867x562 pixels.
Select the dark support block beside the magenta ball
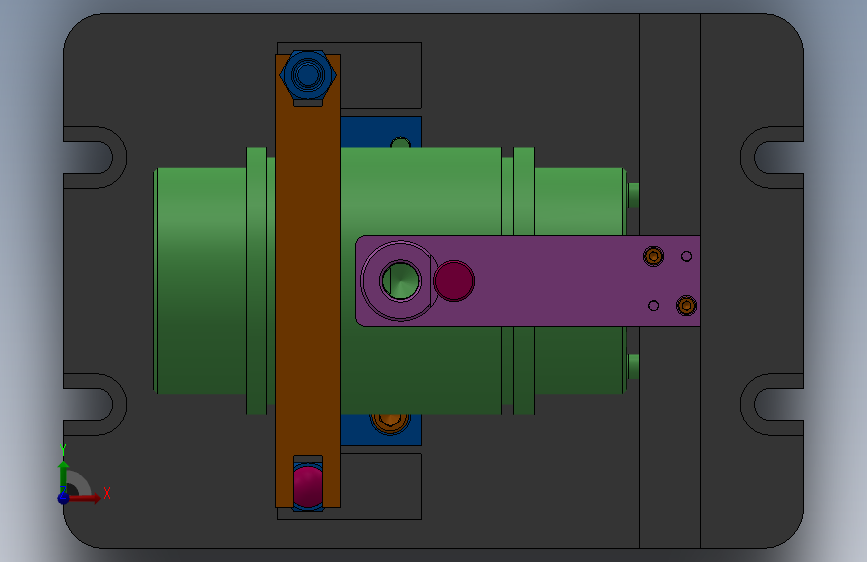point(381,486)
